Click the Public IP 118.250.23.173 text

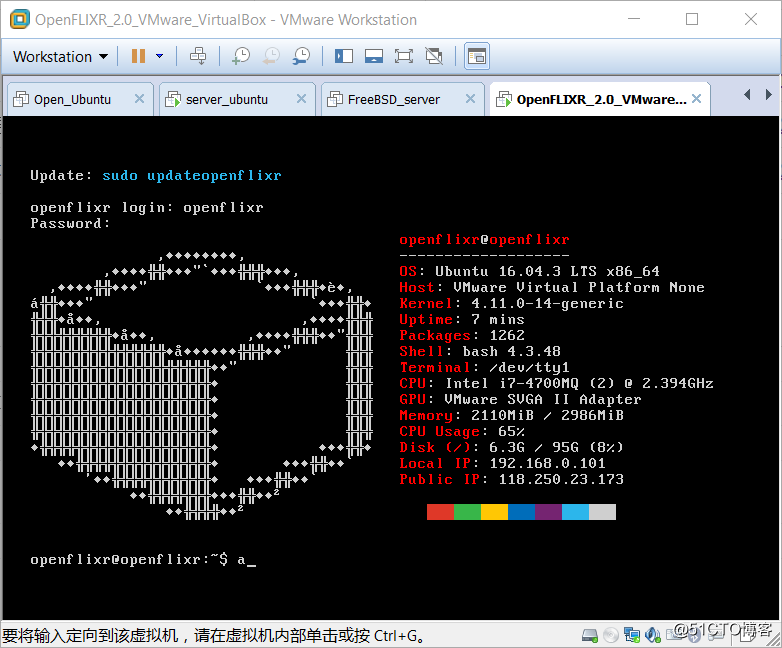(x=511, y=479)
